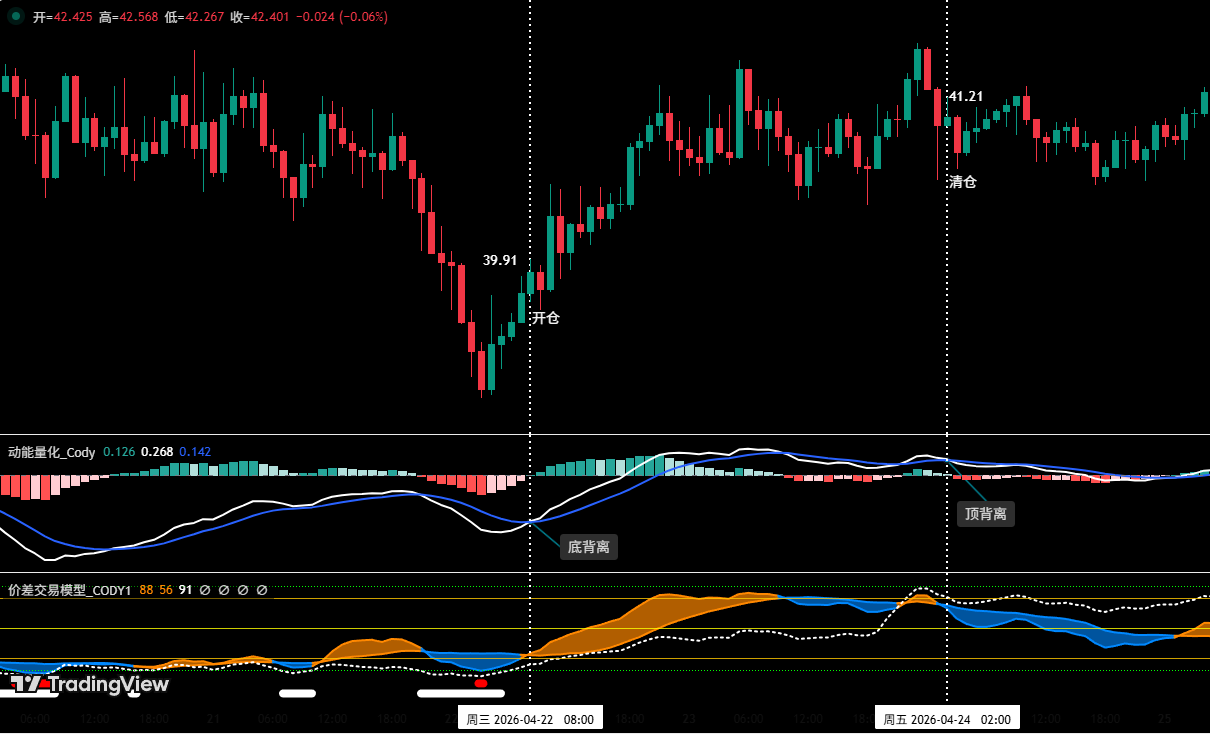The width and height of the screenshot is (1210, 736).
Task: Click the 清仓 exit marker text
Action: [x=963, y=182]
